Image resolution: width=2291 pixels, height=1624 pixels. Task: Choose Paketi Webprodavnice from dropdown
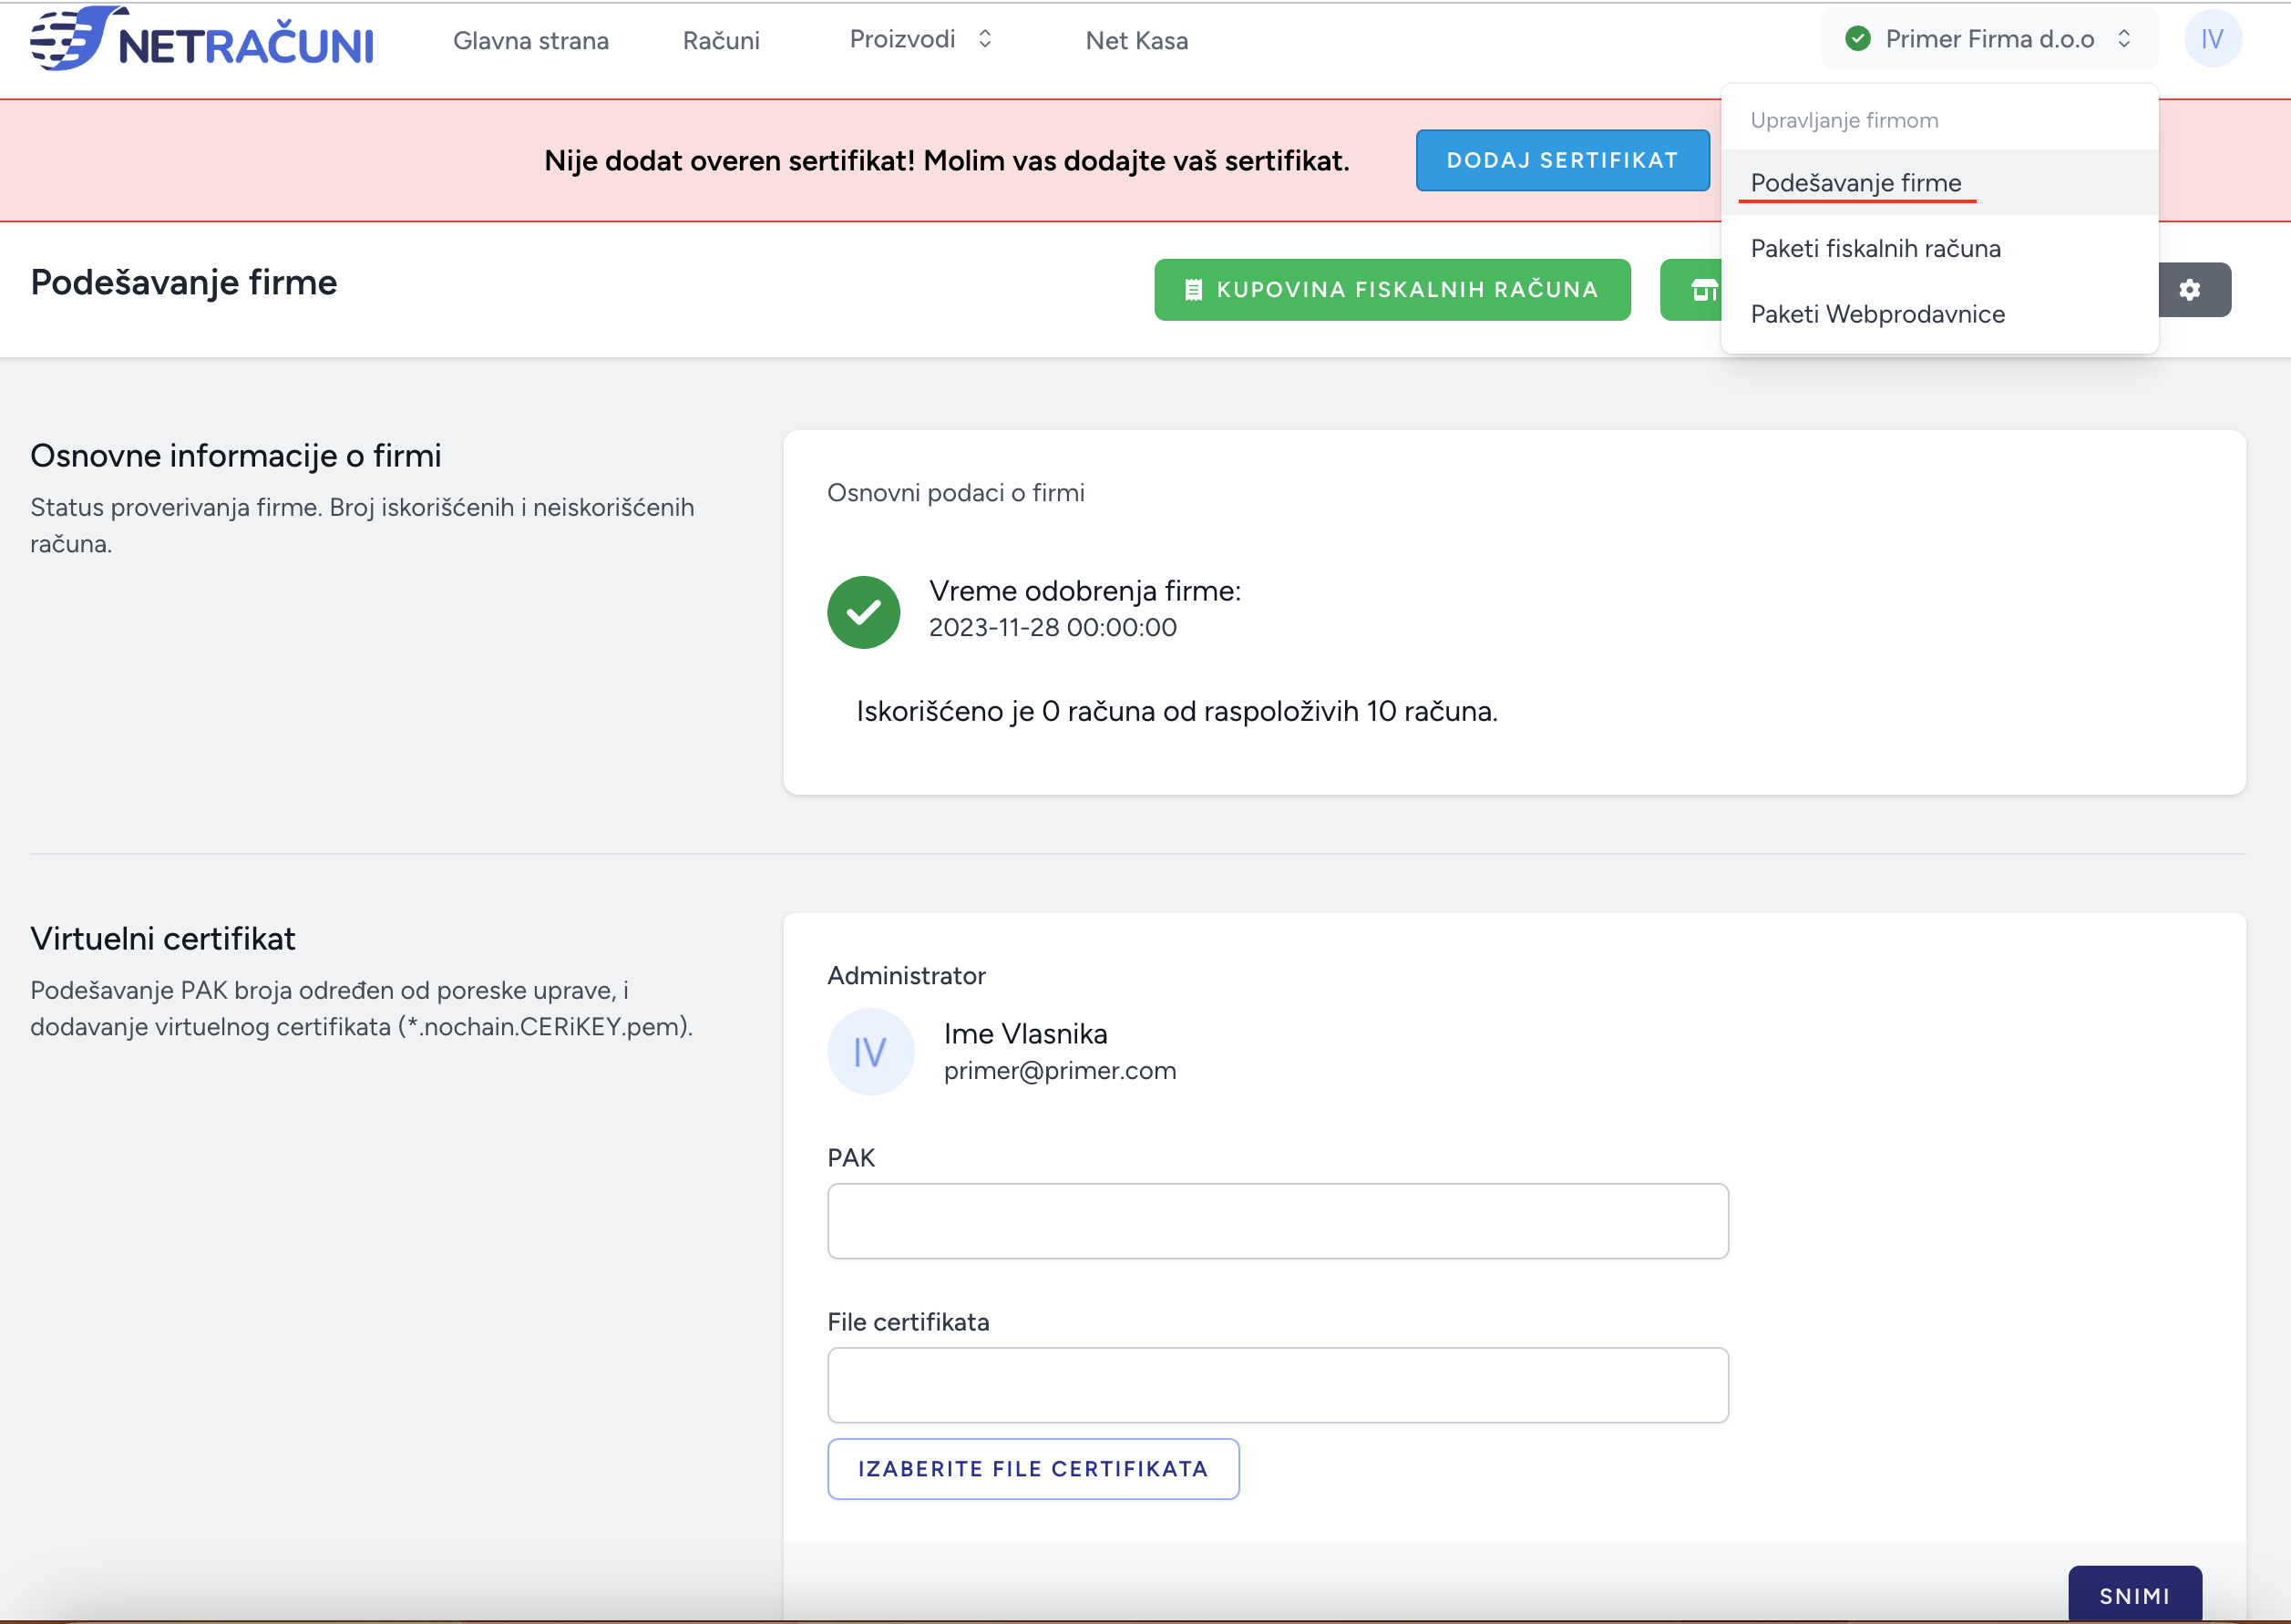click(1877, 314)
